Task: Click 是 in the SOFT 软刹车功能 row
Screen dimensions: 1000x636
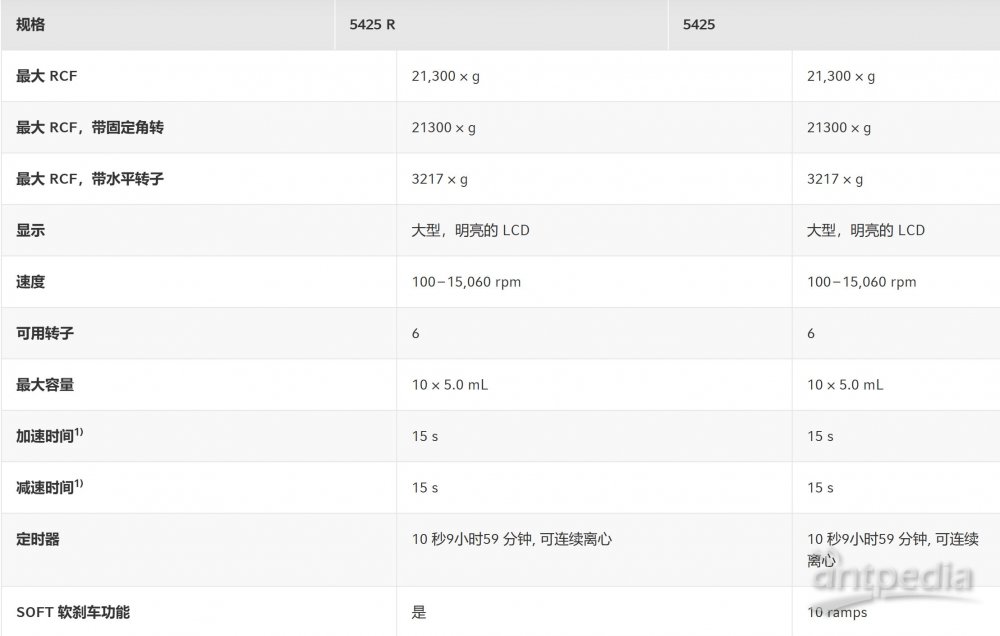Action: 419,612
